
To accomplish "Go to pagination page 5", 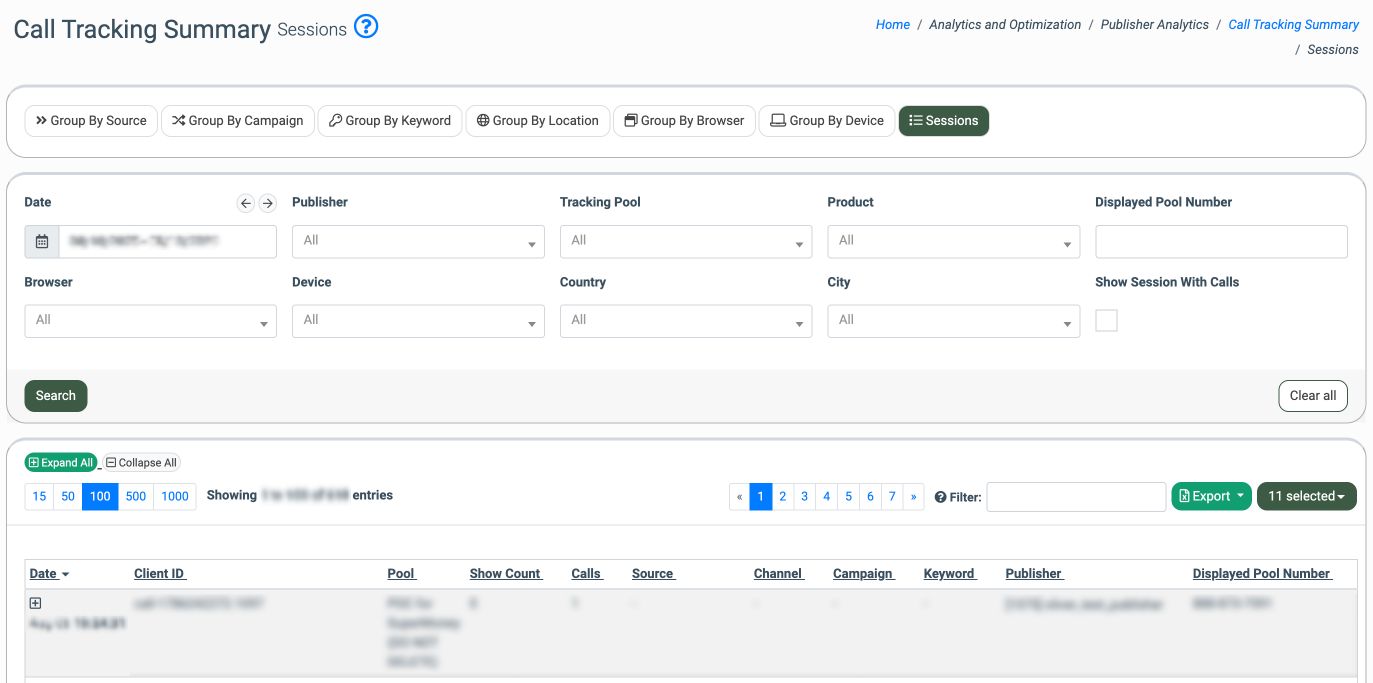I will tap(849, 496).
